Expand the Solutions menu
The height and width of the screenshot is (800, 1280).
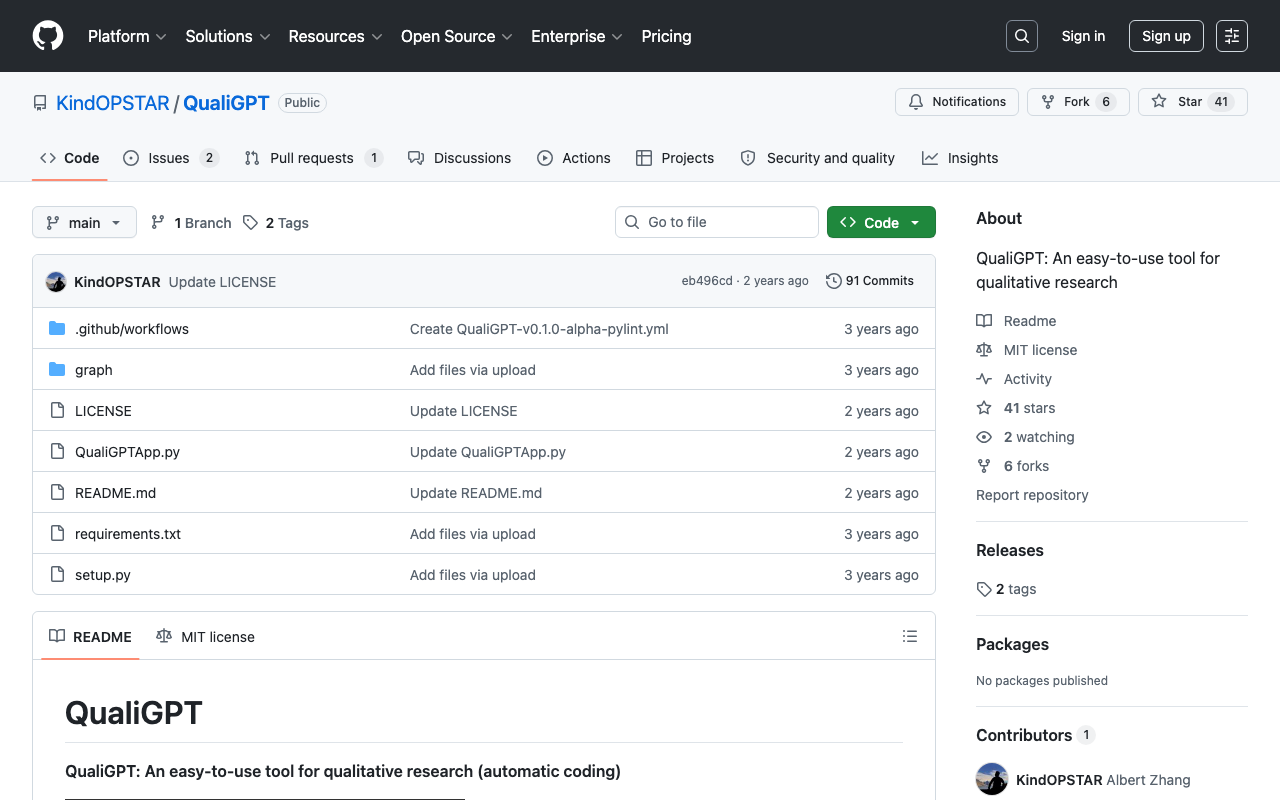pos(228,36)
